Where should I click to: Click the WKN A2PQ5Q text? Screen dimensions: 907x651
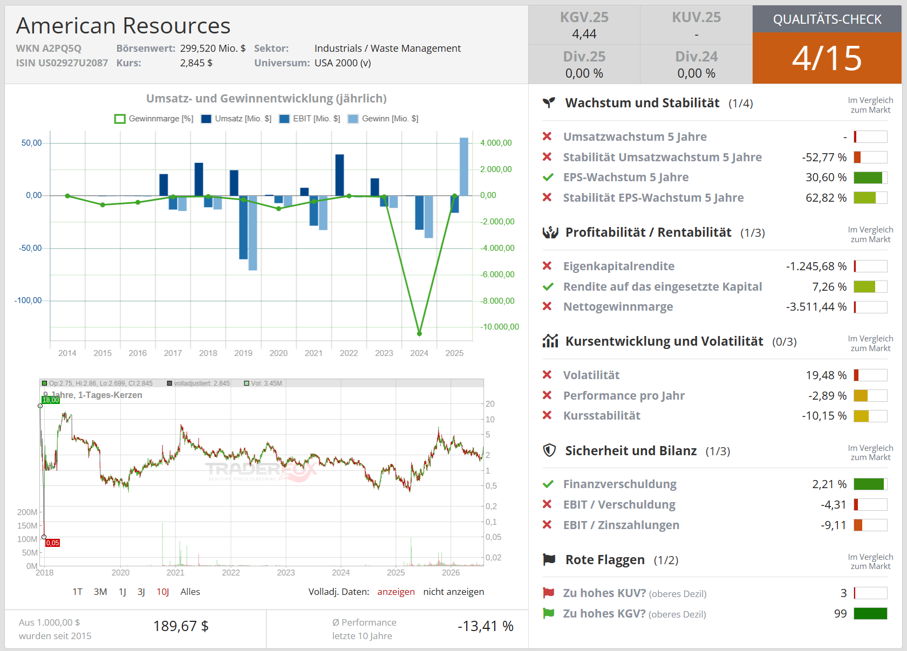[x=49, y=49]
